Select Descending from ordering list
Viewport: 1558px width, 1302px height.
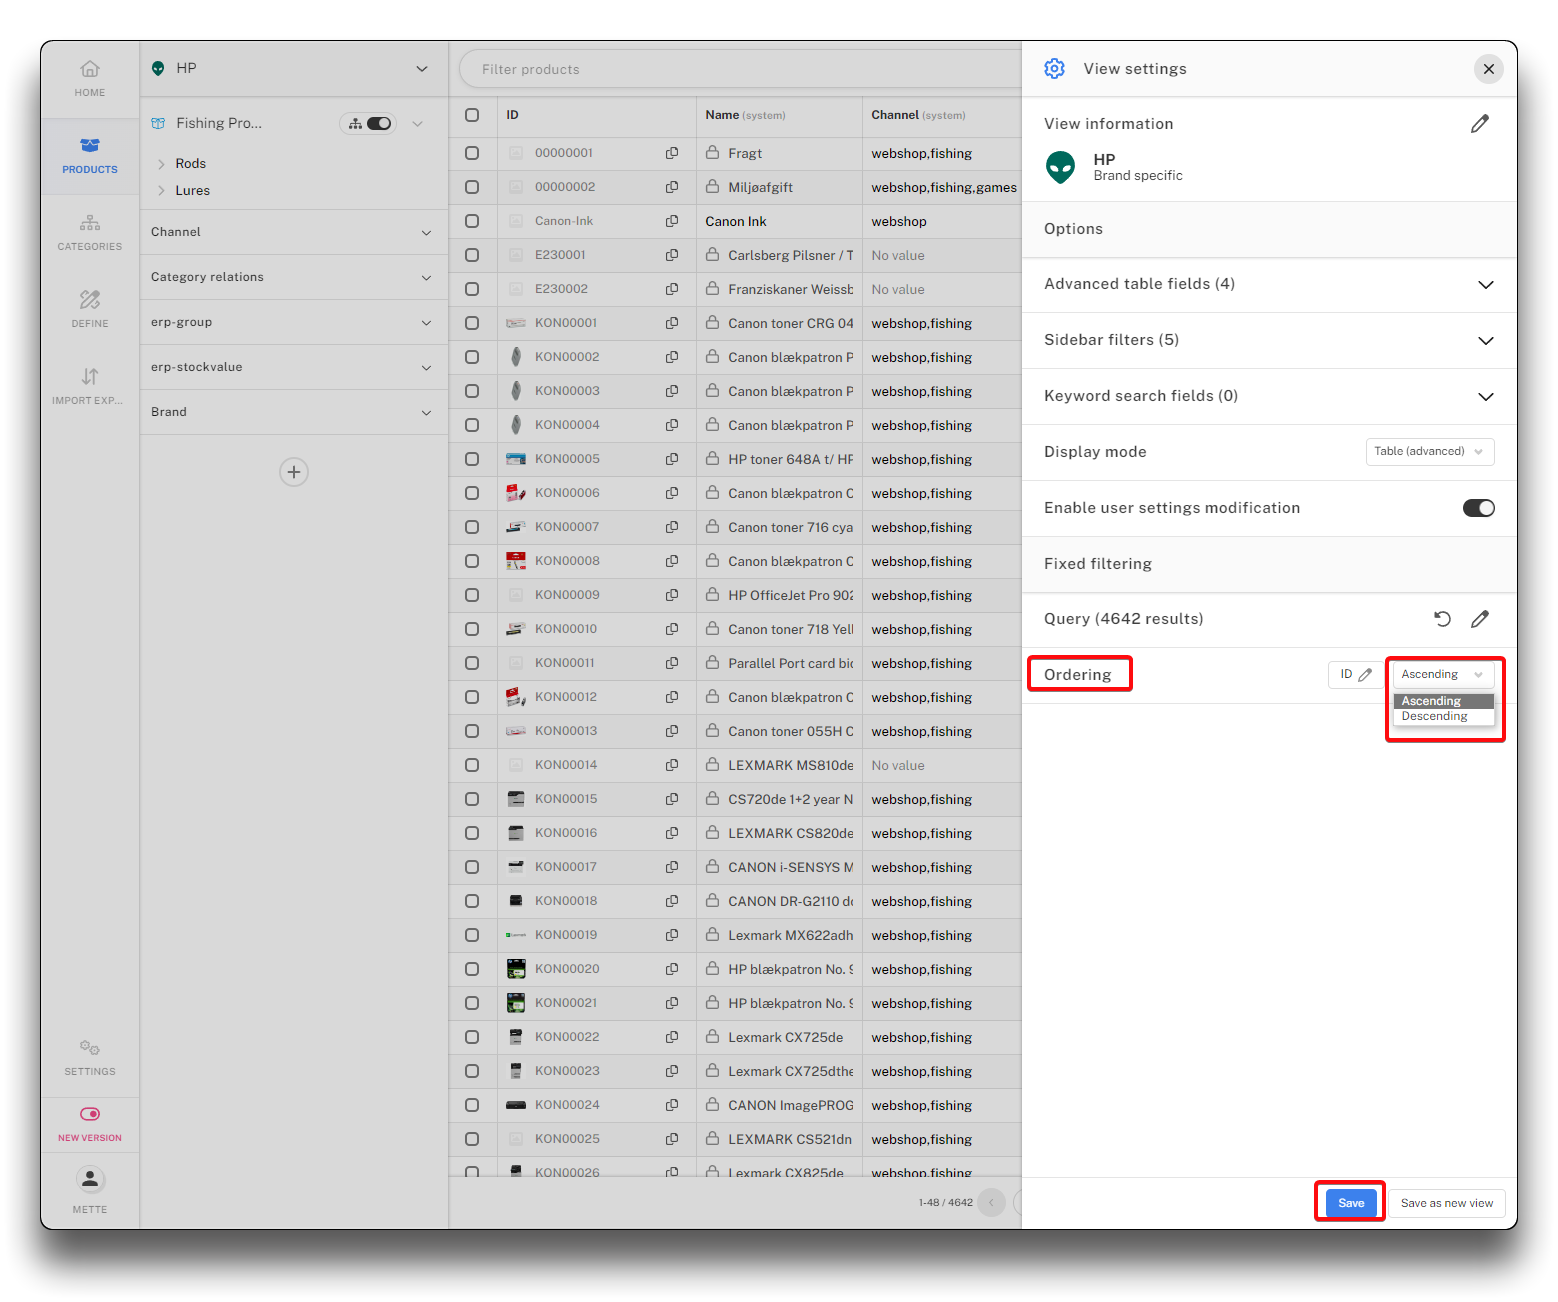coord(1434,717)
